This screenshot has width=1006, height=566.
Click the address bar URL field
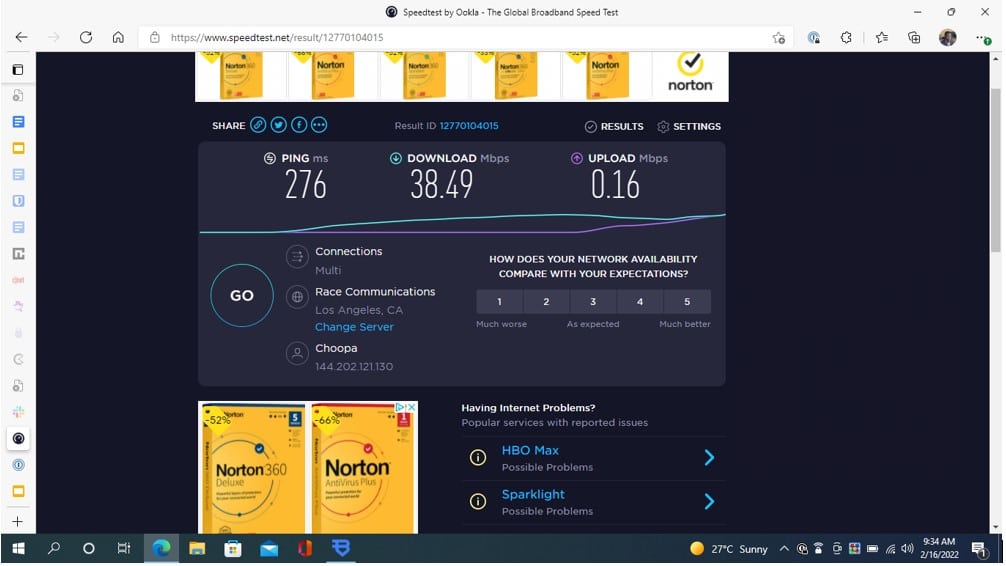click(x=465, y=37)
